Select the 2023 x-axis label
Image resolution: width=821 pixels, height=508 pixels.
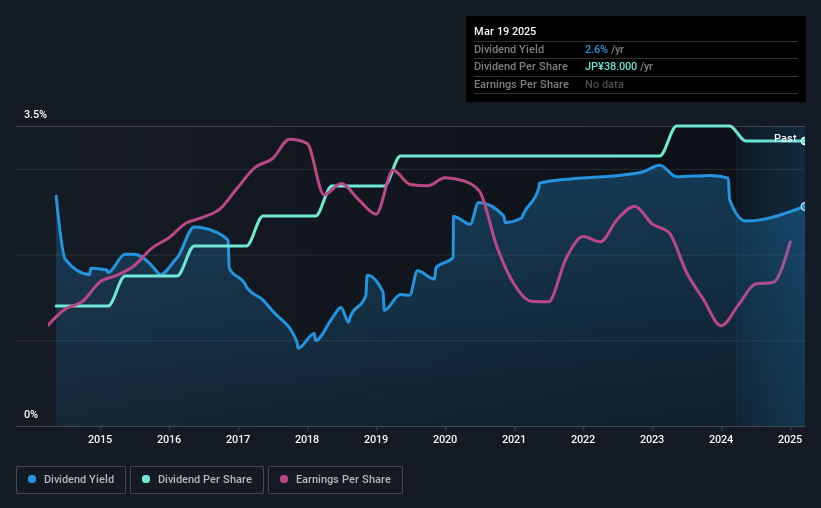coord(652,439)
